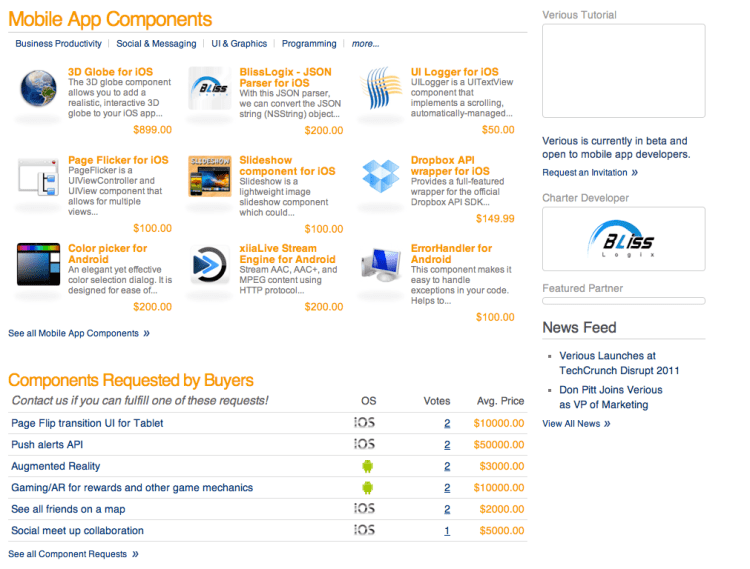Open 'ErrorHandler for Android' title link
Screen dimensions: 750x569
pos(451,254)
